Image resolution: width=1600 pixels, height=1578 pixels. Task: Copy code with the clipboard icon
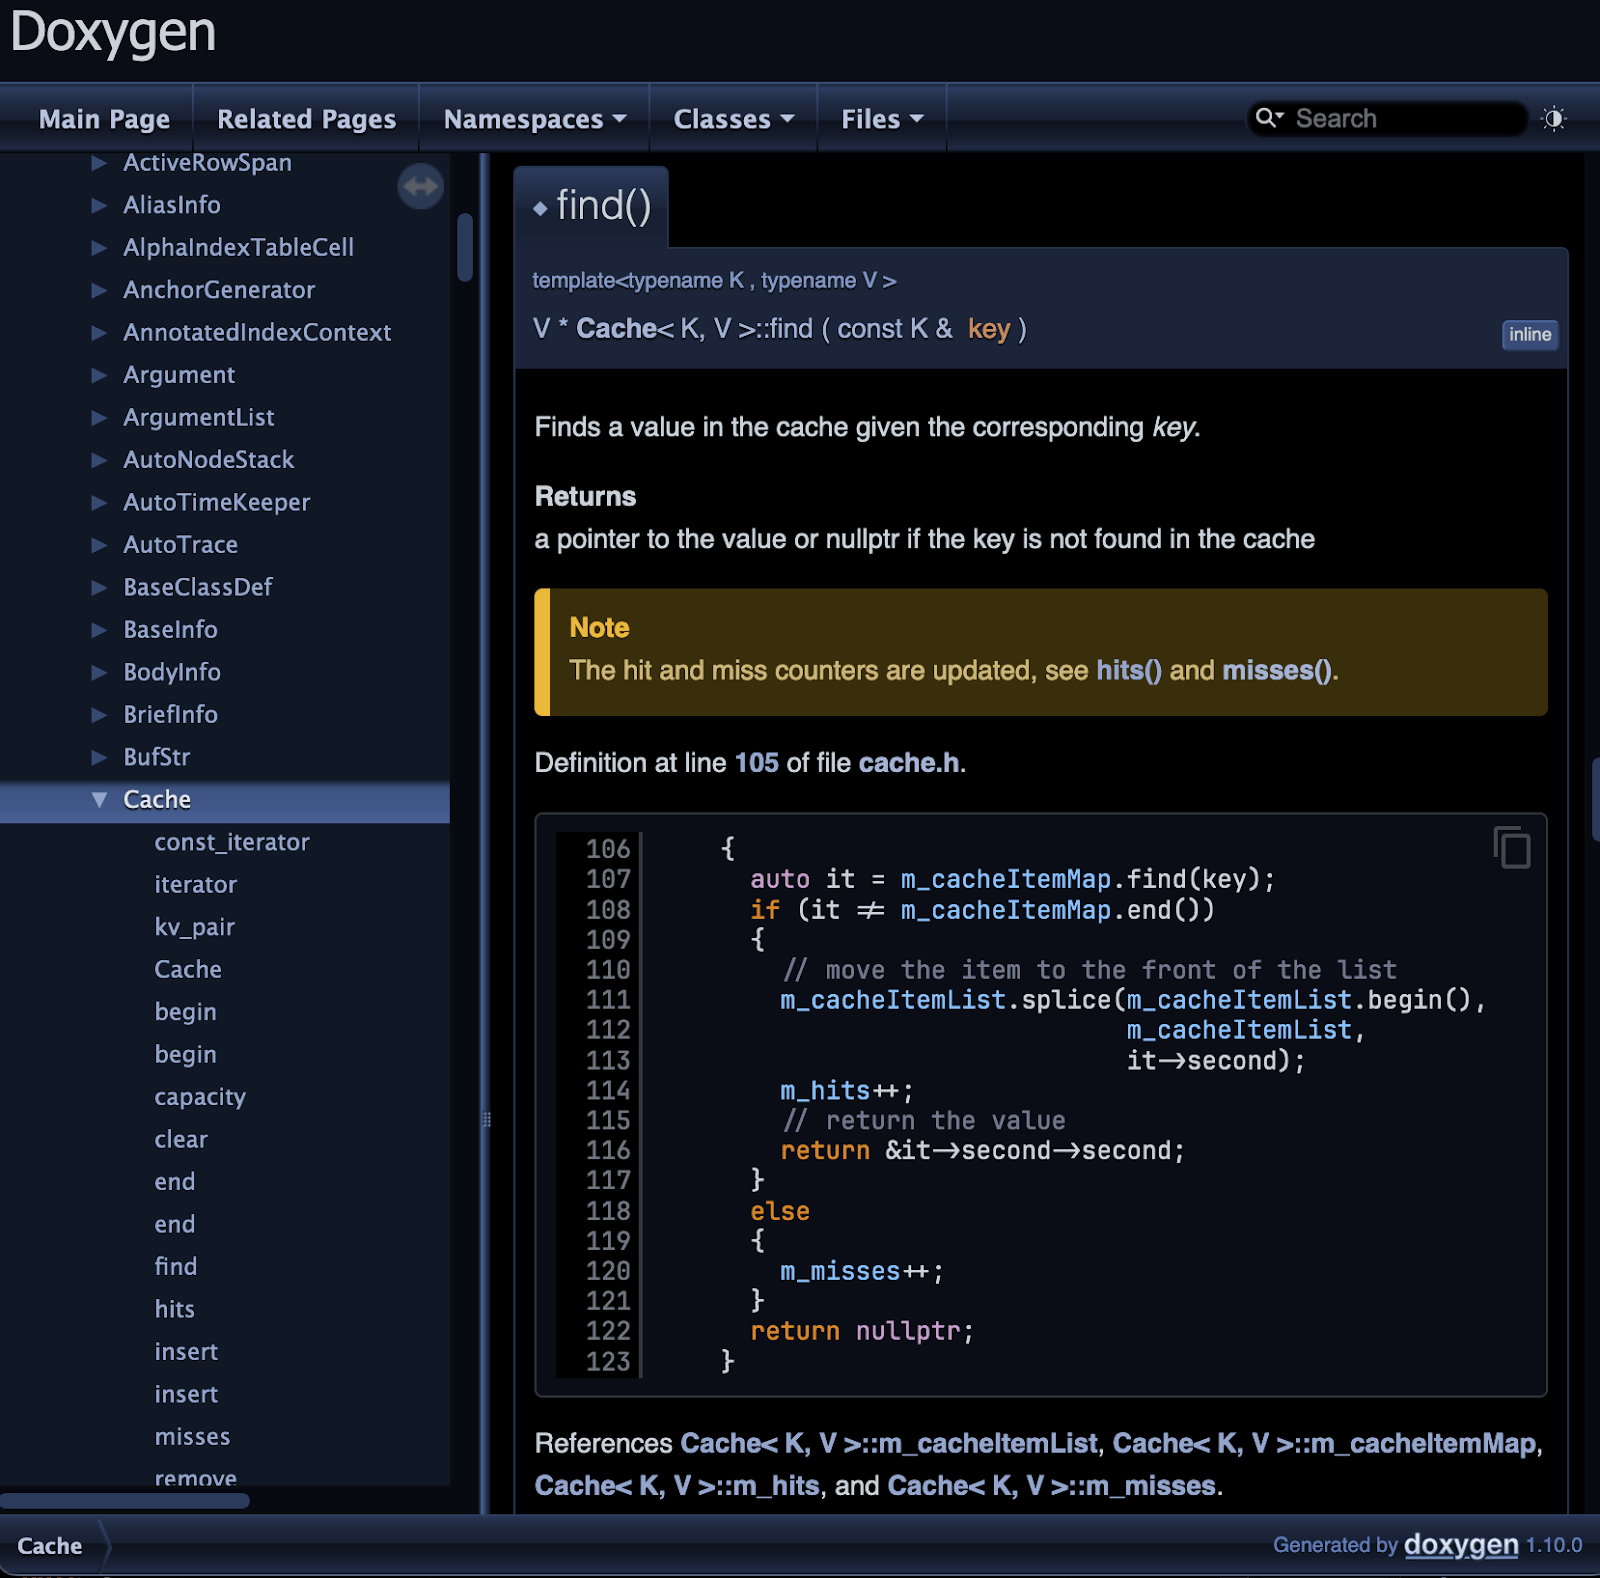tap(1512, 847)
